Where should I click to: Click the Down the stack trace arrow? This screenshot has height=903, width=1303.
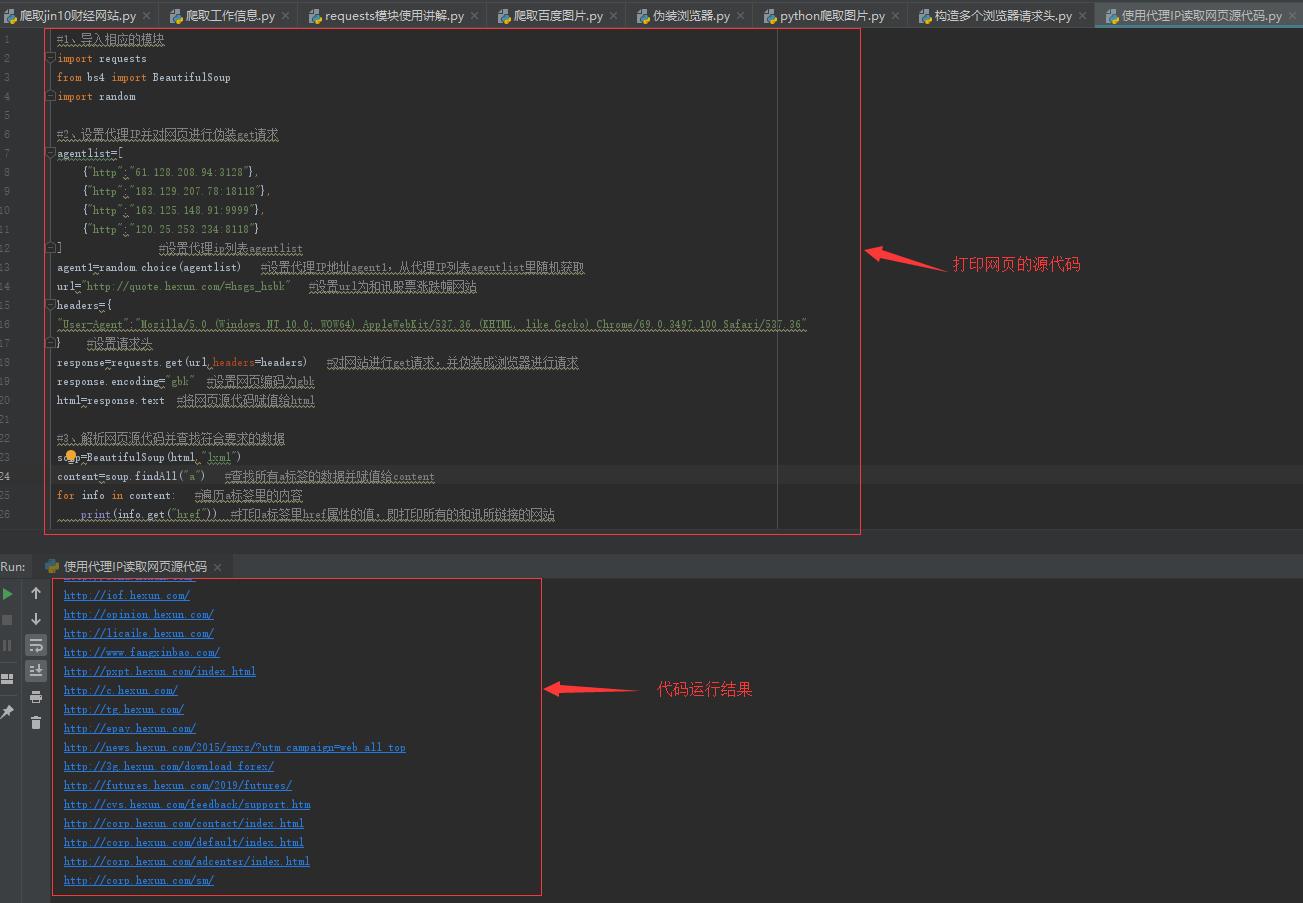[36, 620]
